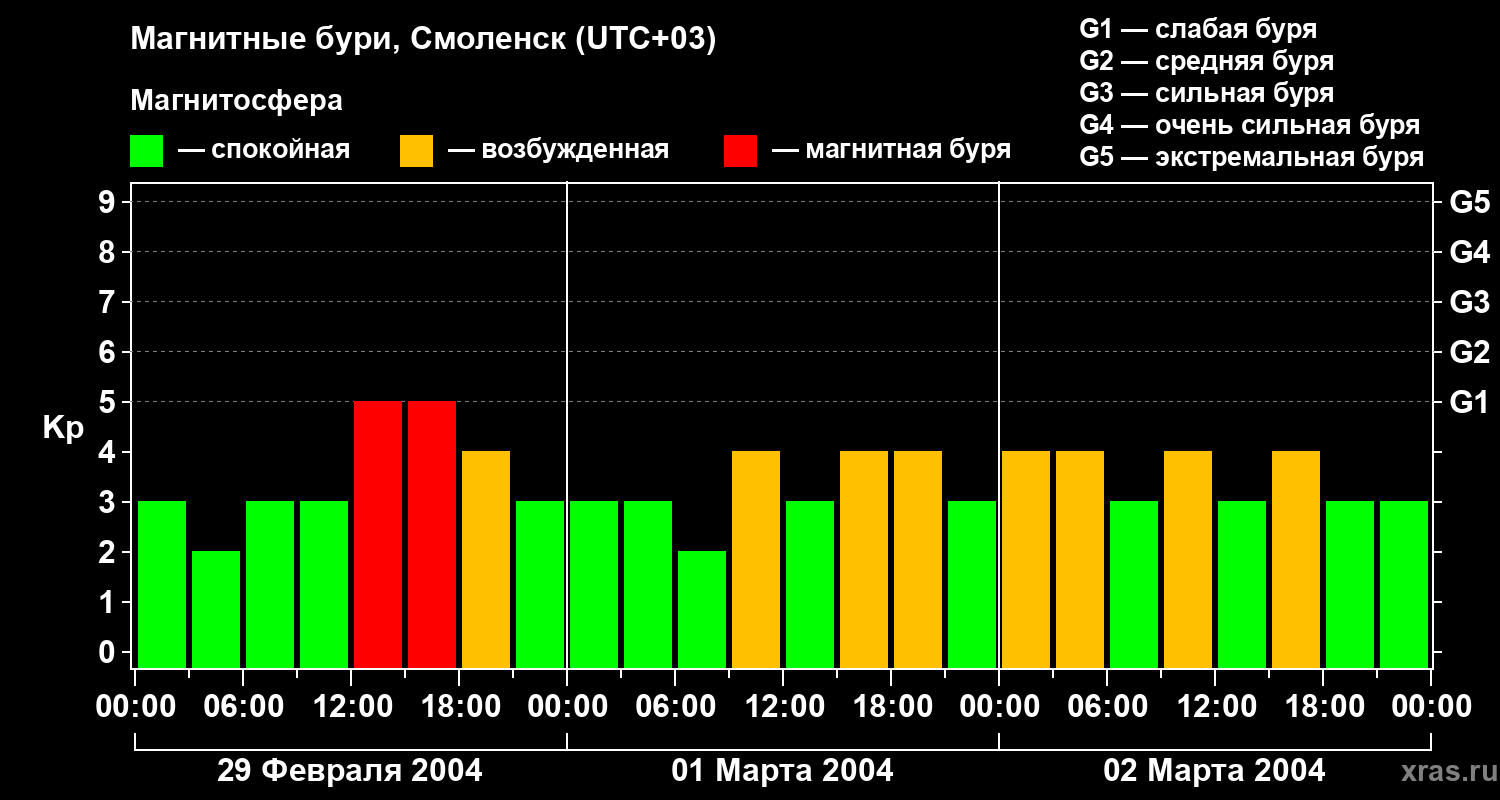1500x800 pixels.
Task: Click the 02 Марта 2004 date label
Action: pyautogui.click(x=1214, y=771)
